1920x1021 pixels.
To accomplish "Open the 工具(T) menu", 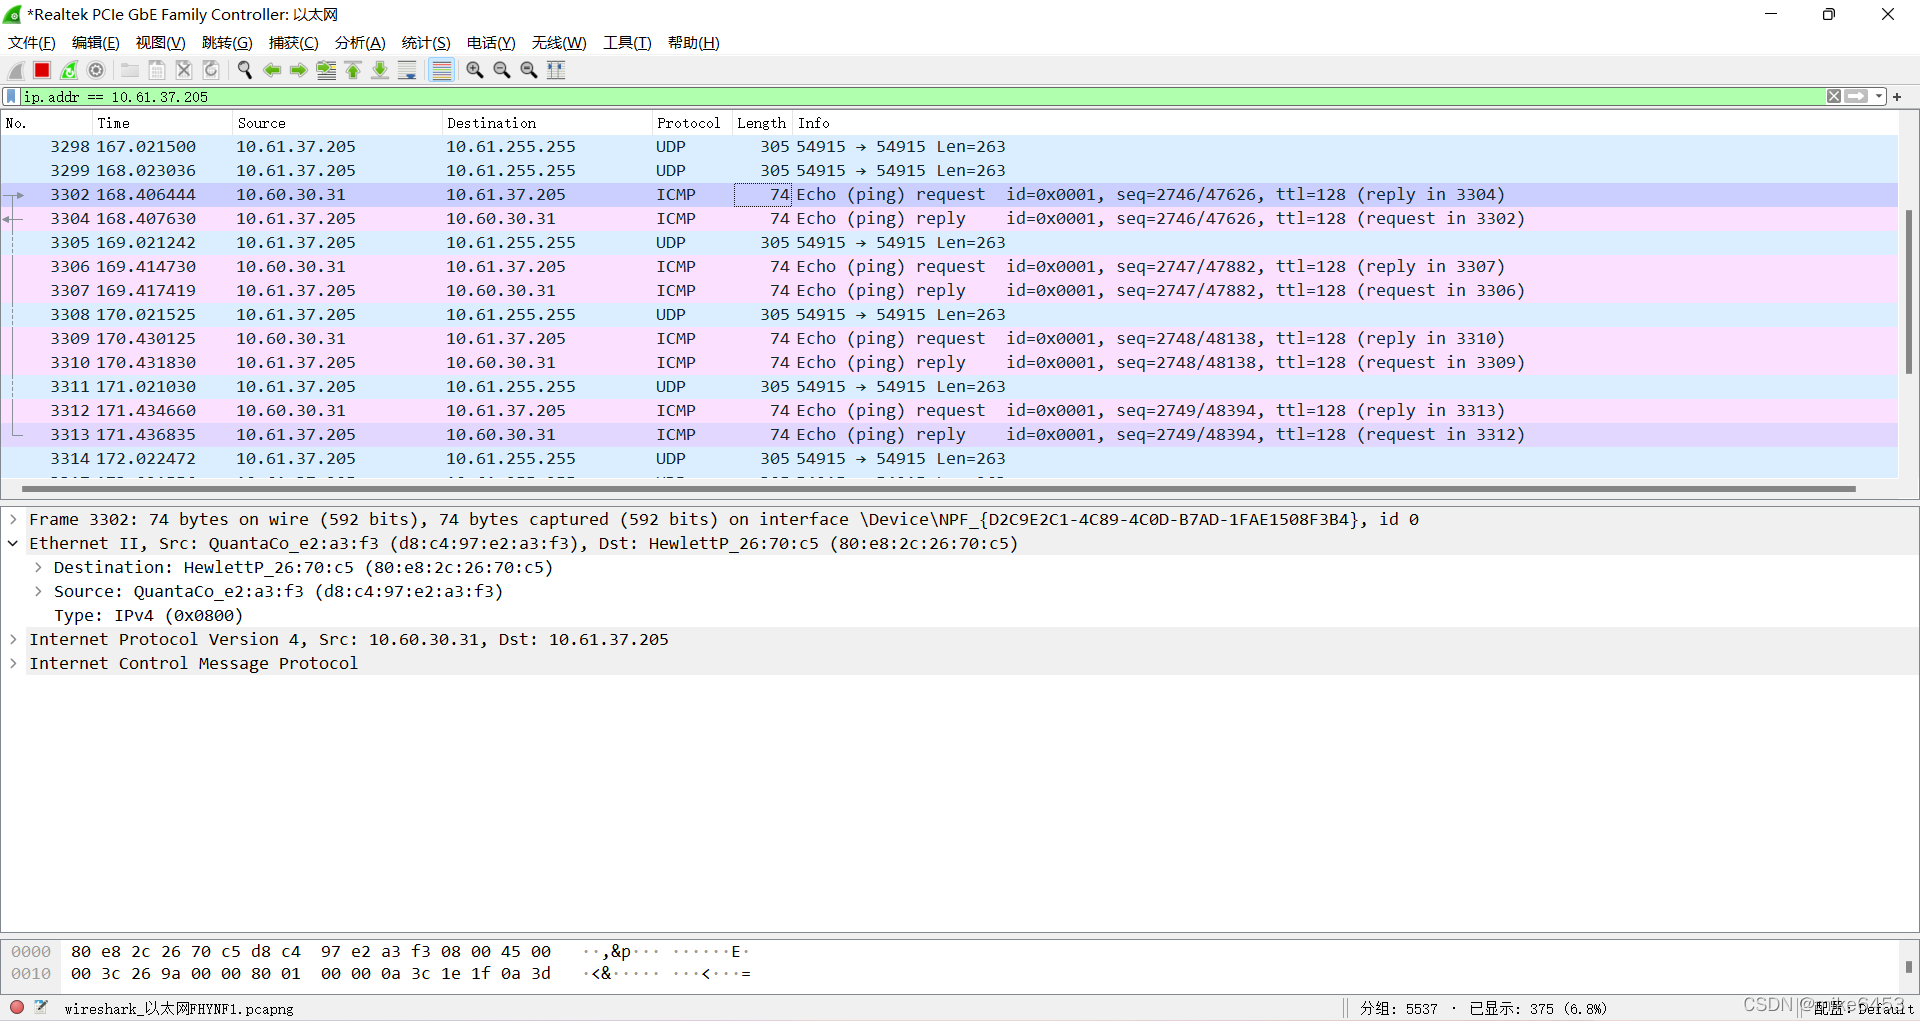I will [627, 43].
